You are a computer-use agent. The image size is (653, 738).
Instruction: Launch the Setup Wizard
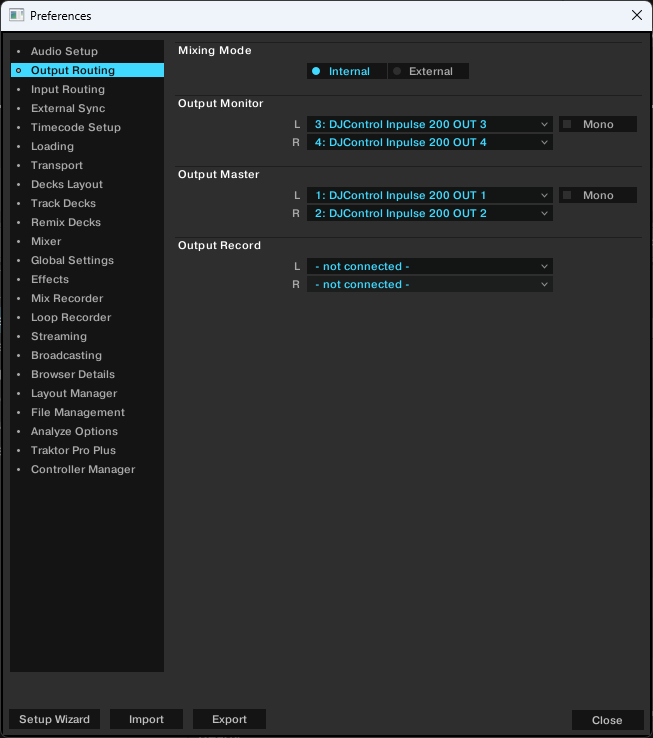55,719
